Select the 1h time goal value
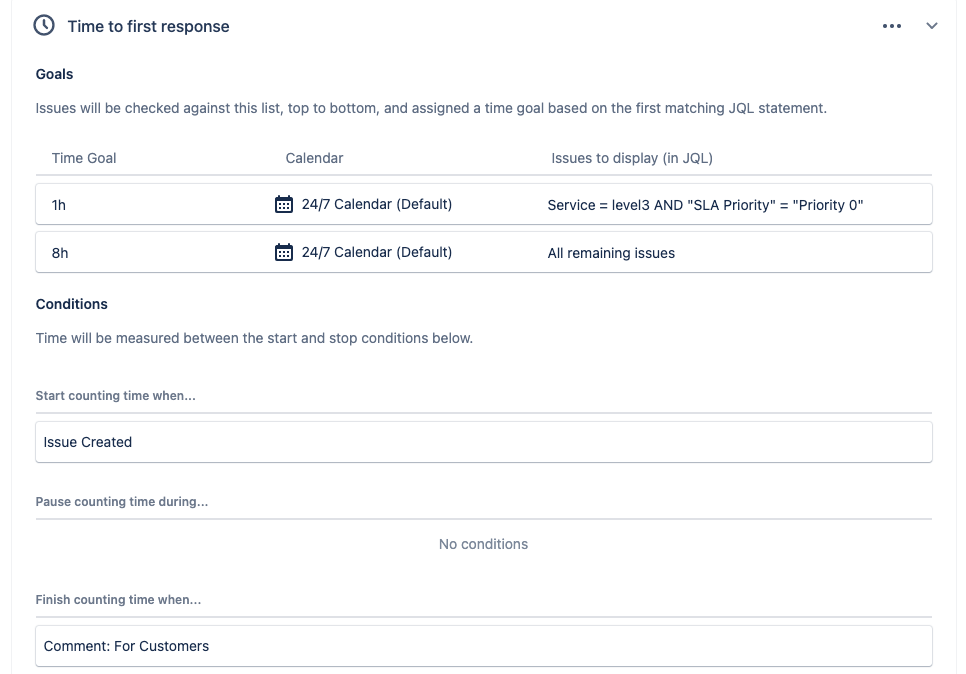Screen dimensions: 966x674 point(59,205)
